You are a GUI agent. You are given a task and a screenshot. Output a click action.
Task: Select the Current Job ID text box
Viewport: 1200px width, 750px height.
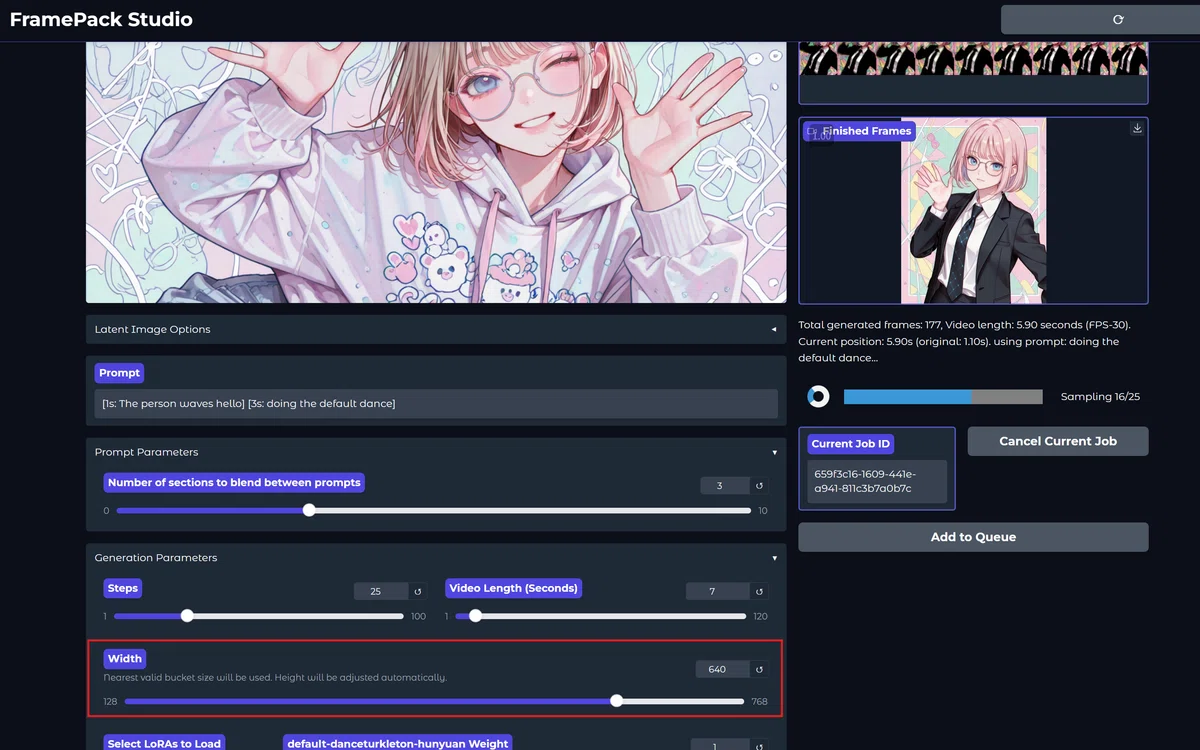(877, 481)
